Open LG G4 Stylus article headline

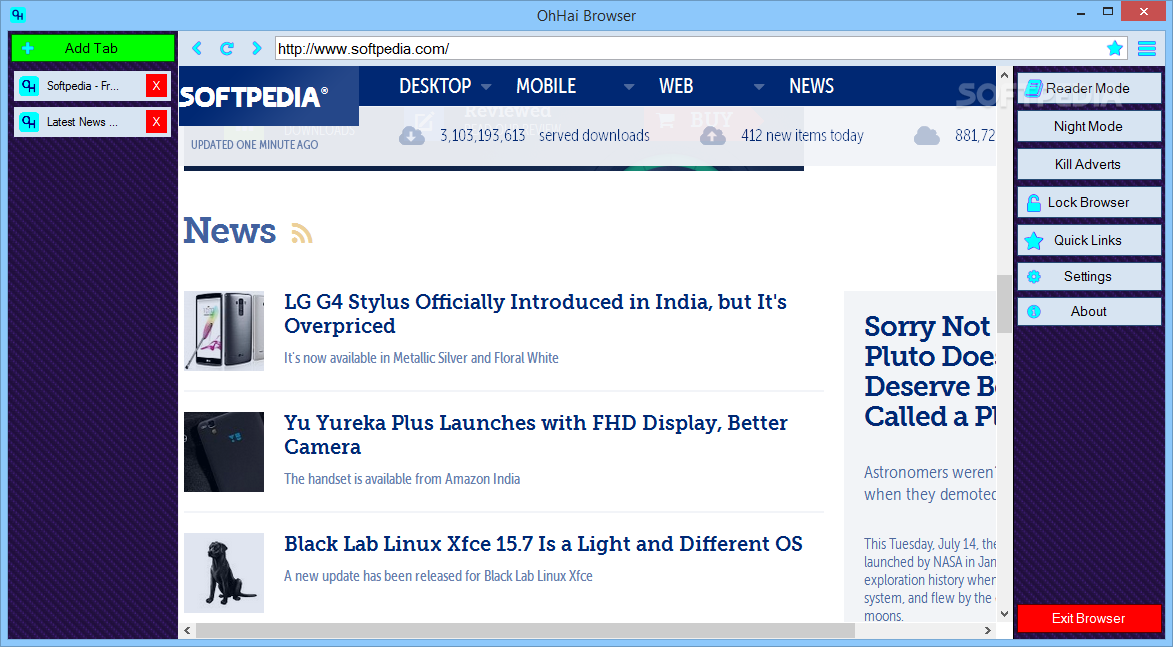pos(536,313)
